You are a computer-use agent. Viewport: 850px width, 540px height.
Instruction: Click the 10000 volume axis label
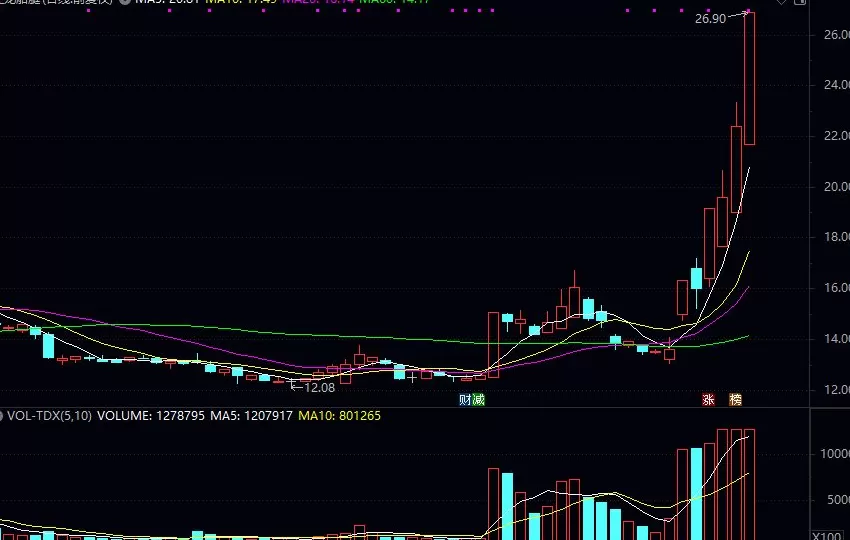tap(833, 454)
